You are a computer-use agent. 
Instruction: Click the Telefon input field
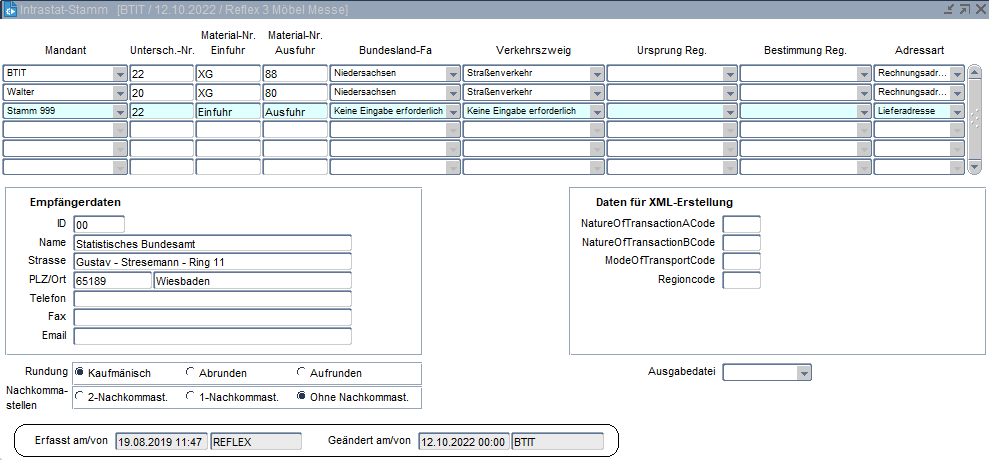212,299
